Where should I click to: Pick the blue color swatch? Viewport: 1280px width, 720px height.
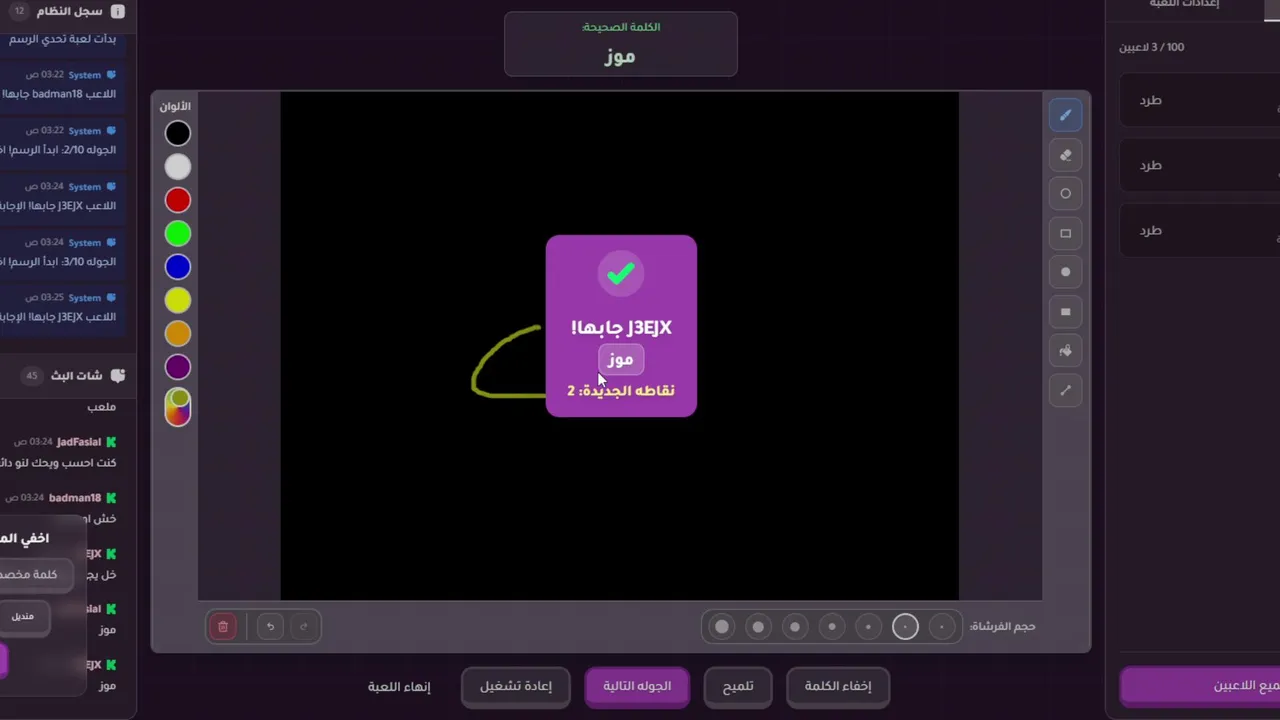tap(178, 267)
